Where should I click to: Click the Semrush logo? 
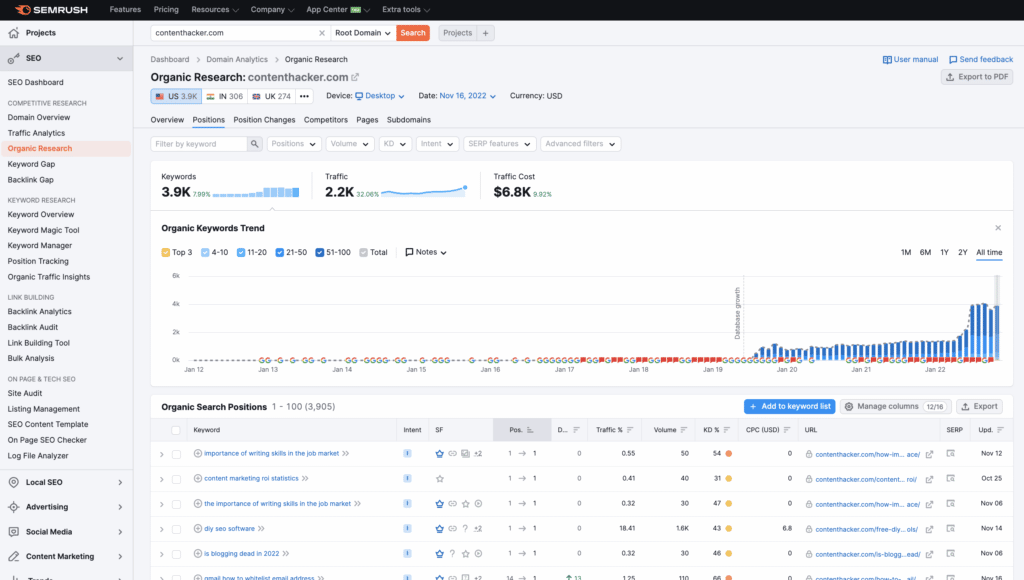(51, 10)
